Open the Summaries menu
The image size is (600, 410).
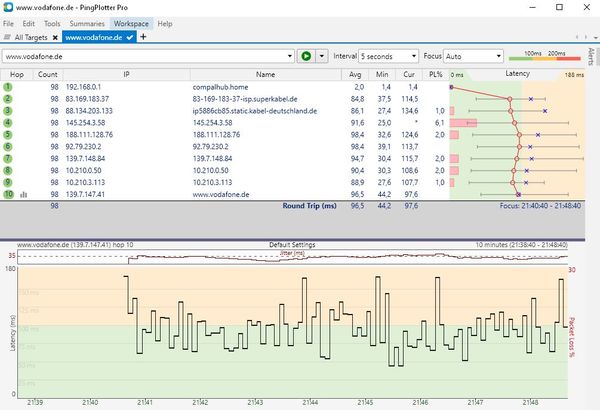pyautogui.click(x=87, y=22)
